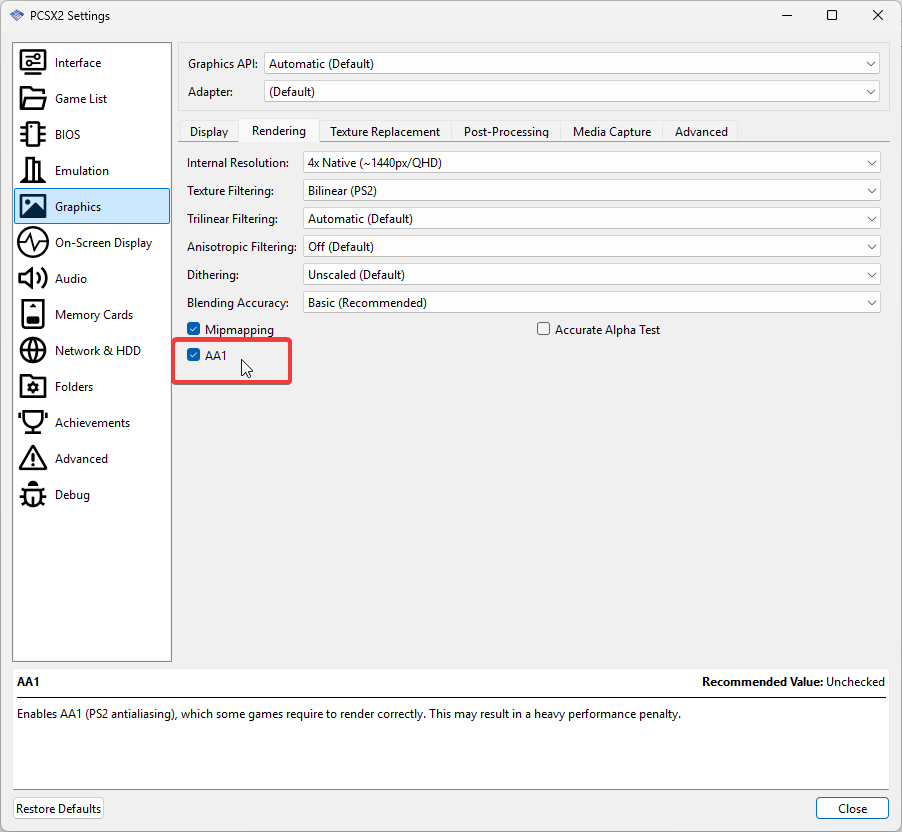Open the Internal Resolution dropdown
This screenshot has height=832, width=902.
click(x=591, y=163)
